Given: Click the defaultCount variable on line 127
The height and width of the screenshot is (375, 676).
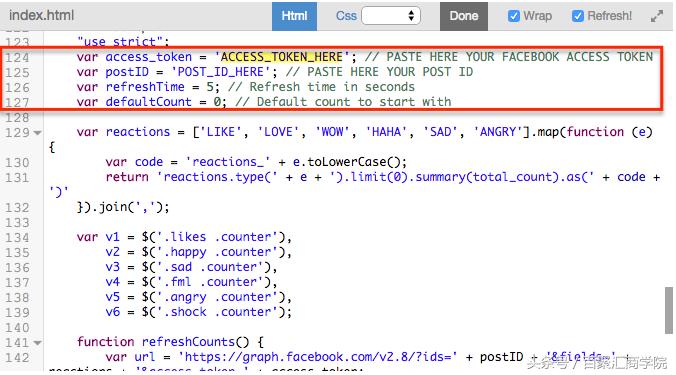Looking at the screenshot, I should pyautogui.click(x=148, y=102).
